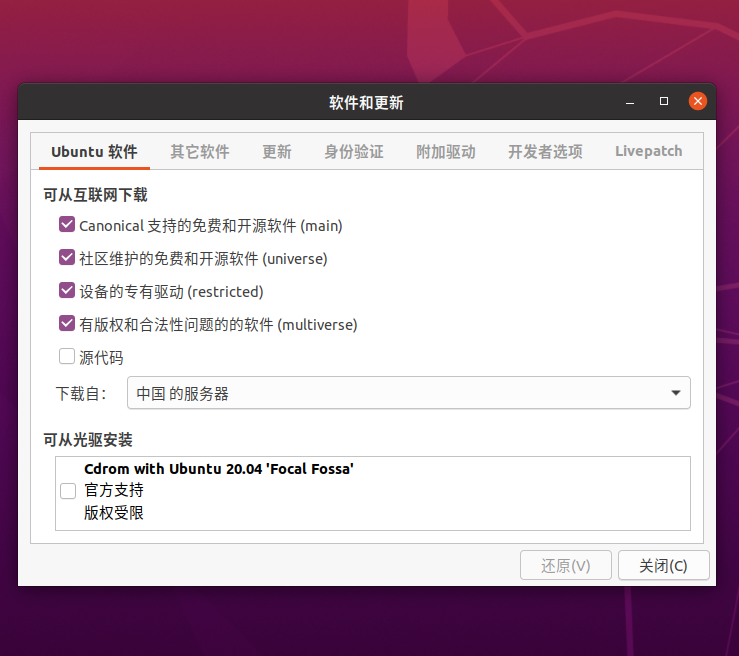Click the 软件和更新 window title
The image size is (739, 656).
tap(366, 103)
